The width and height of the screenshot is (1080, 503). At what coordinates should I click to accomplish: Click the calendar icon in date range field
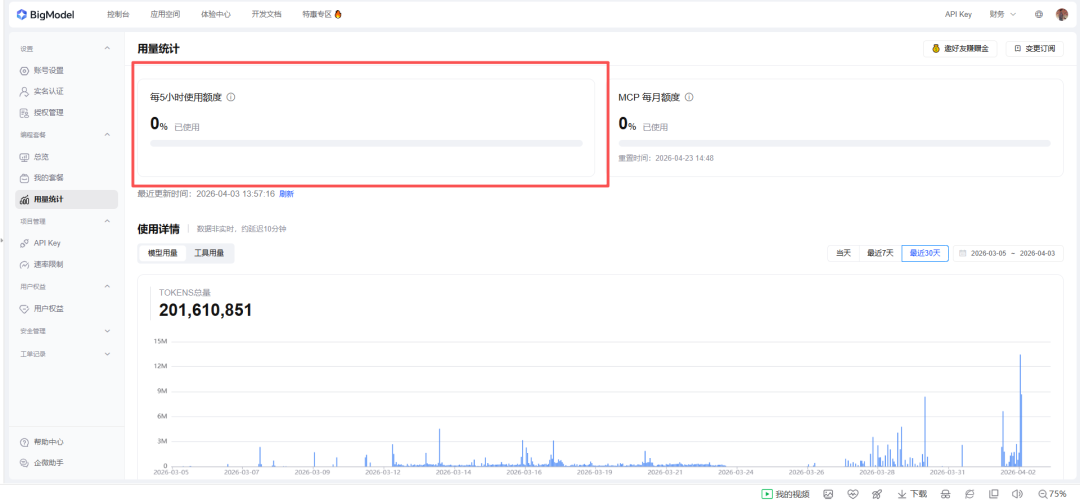coord(963,253)
